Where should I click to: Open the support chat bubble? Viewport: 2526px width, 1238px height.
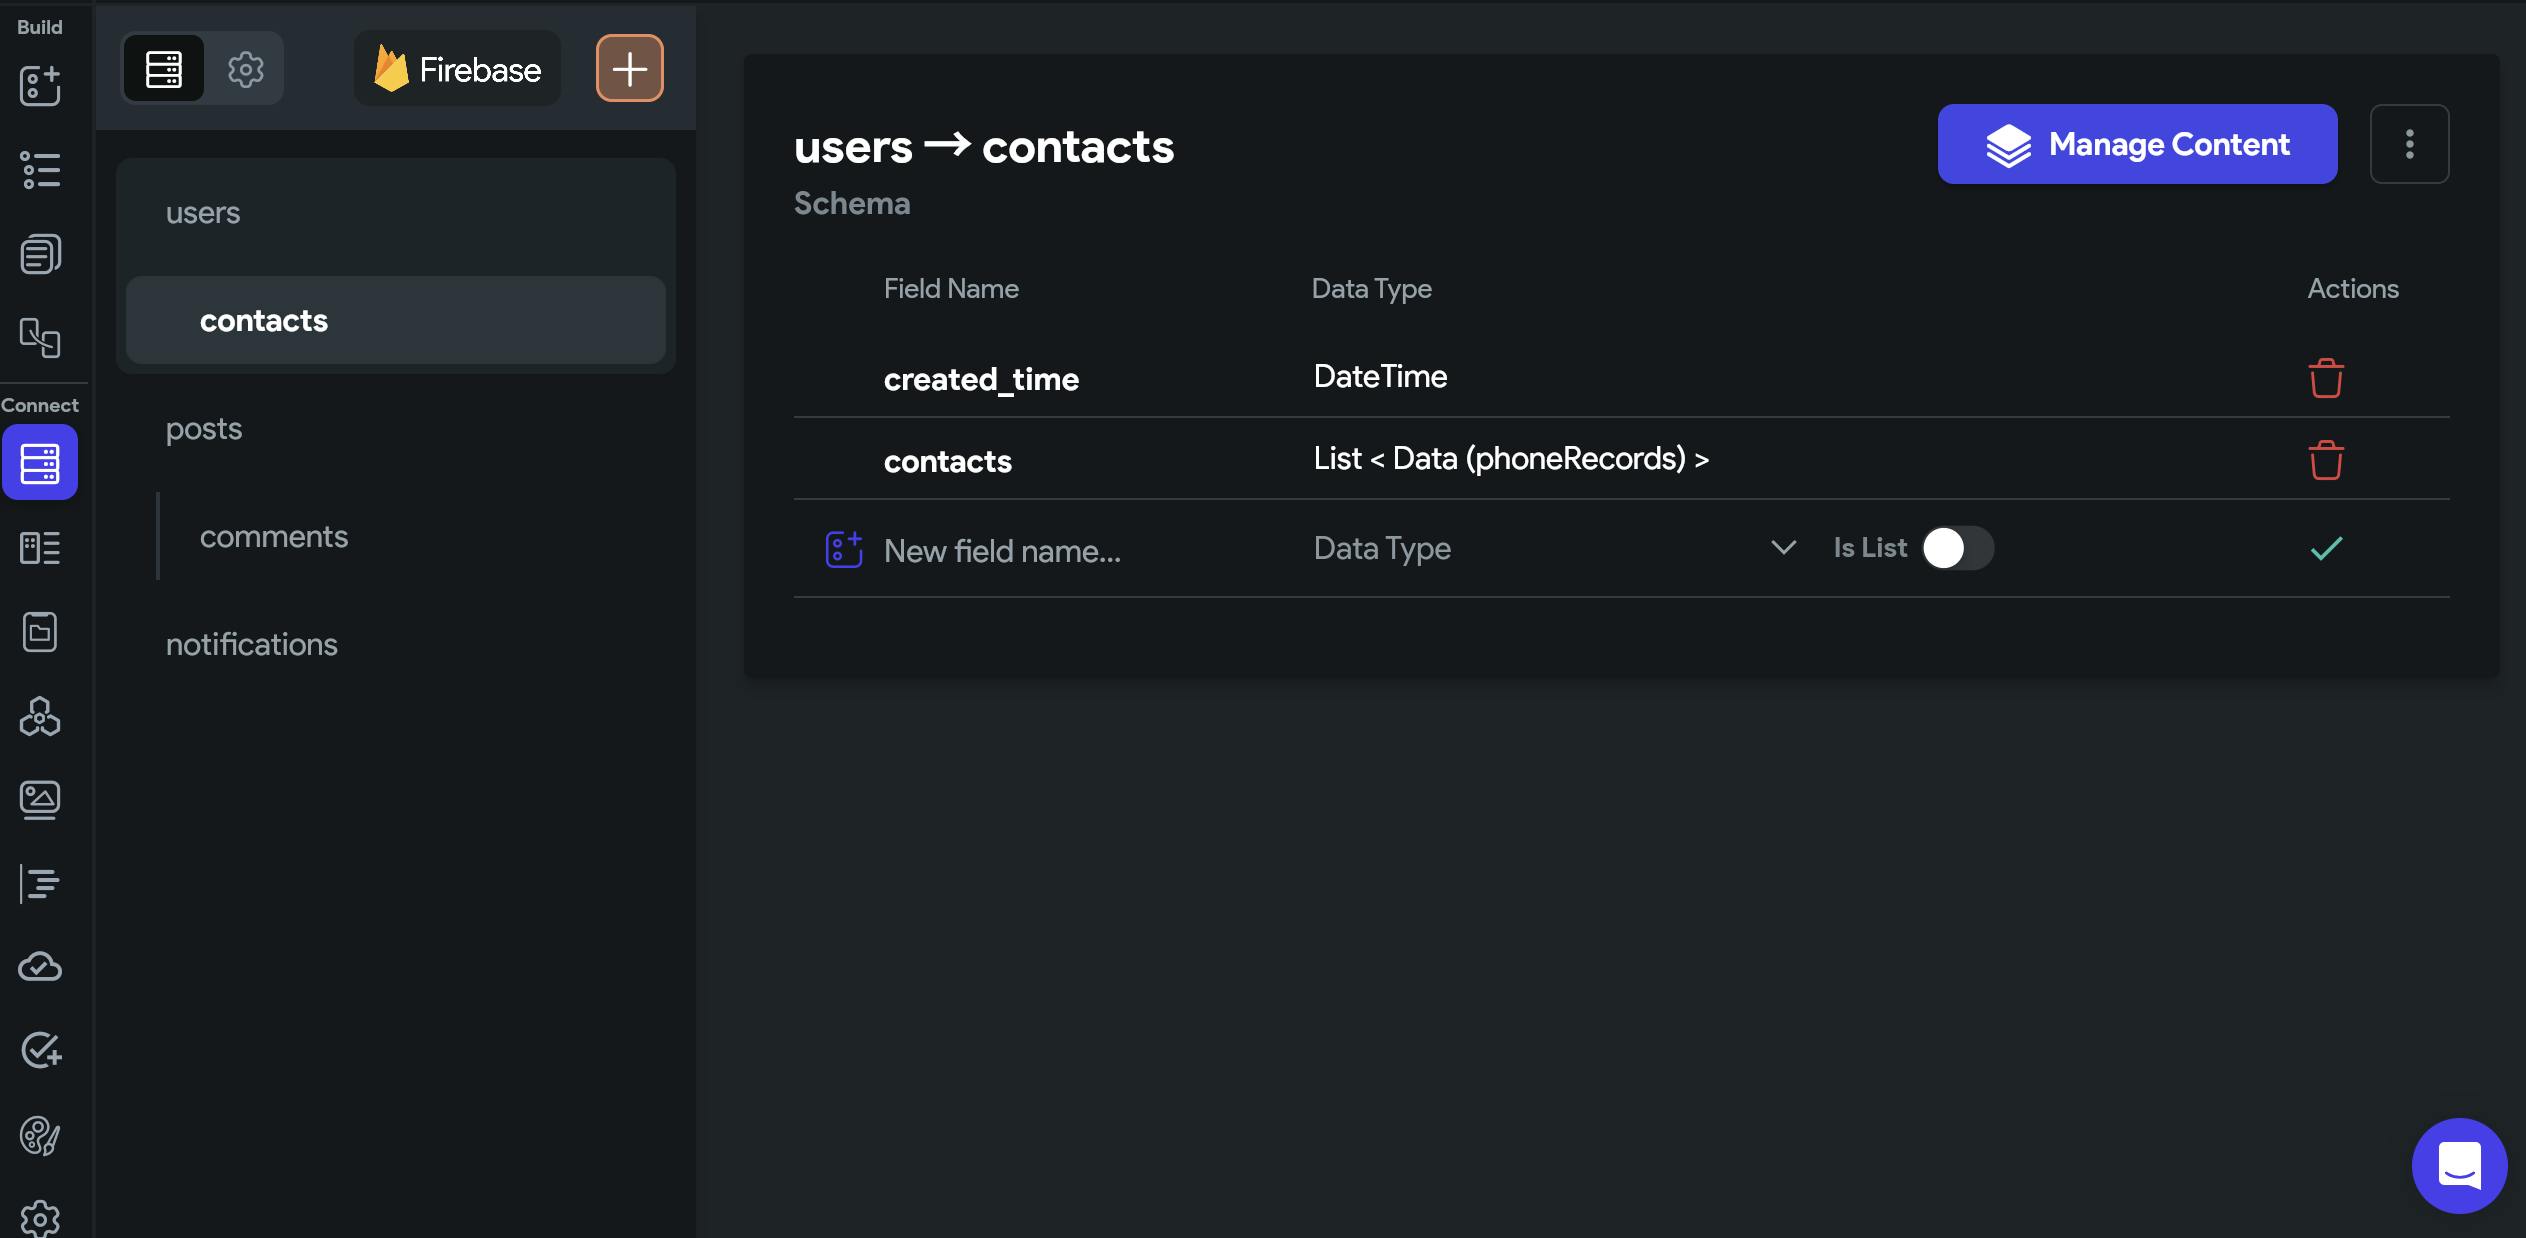tap(2459, 1165)
